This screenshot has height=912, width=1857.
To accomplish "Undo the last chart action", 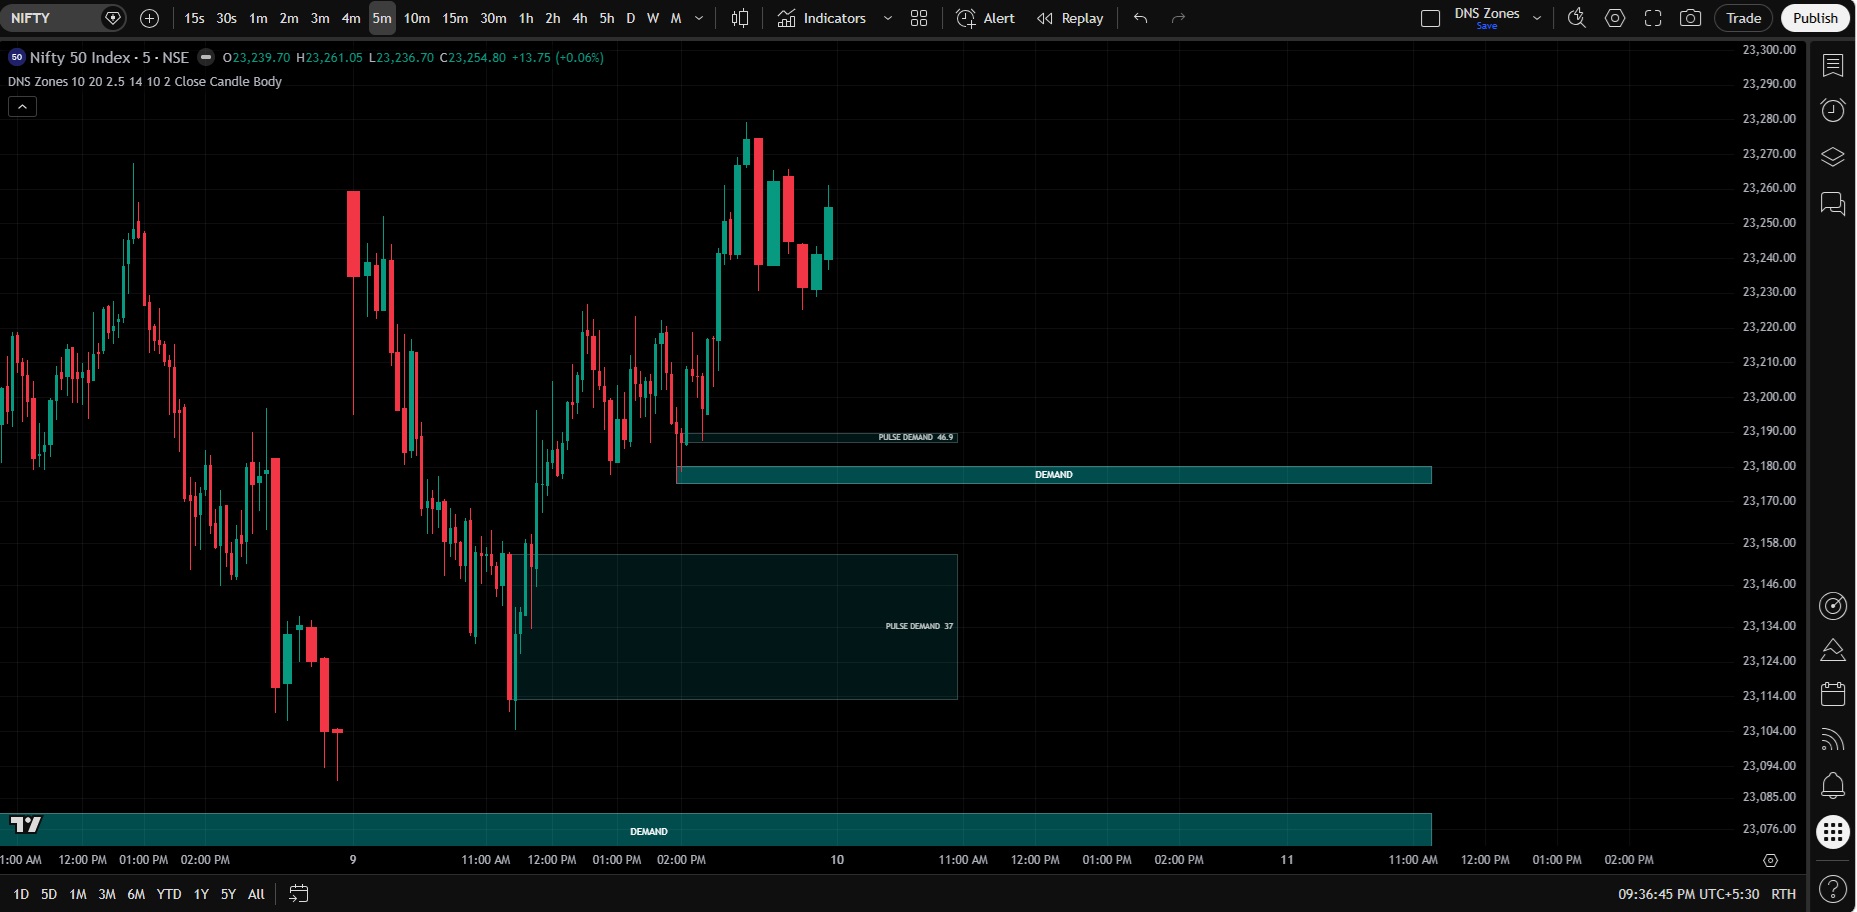I will coord(1140,18).
